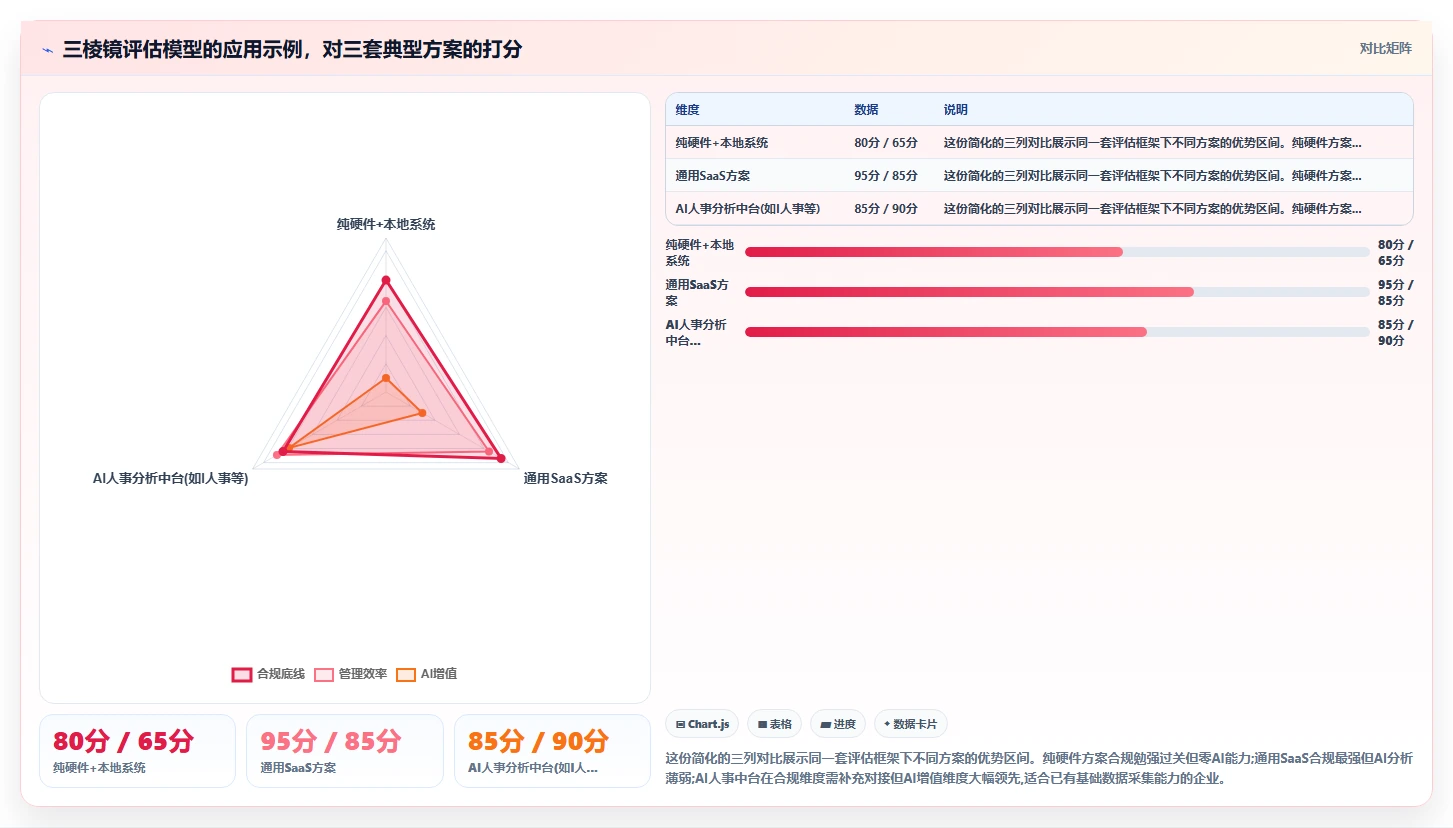
Task: Click the 维度 column header
Action: pos(687,110)
